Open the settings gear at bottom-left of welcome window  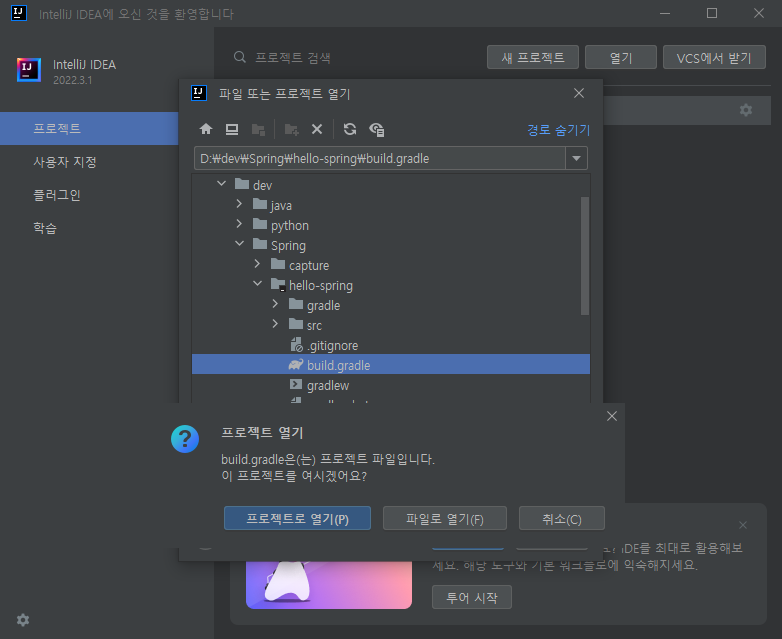pos(23,620)
